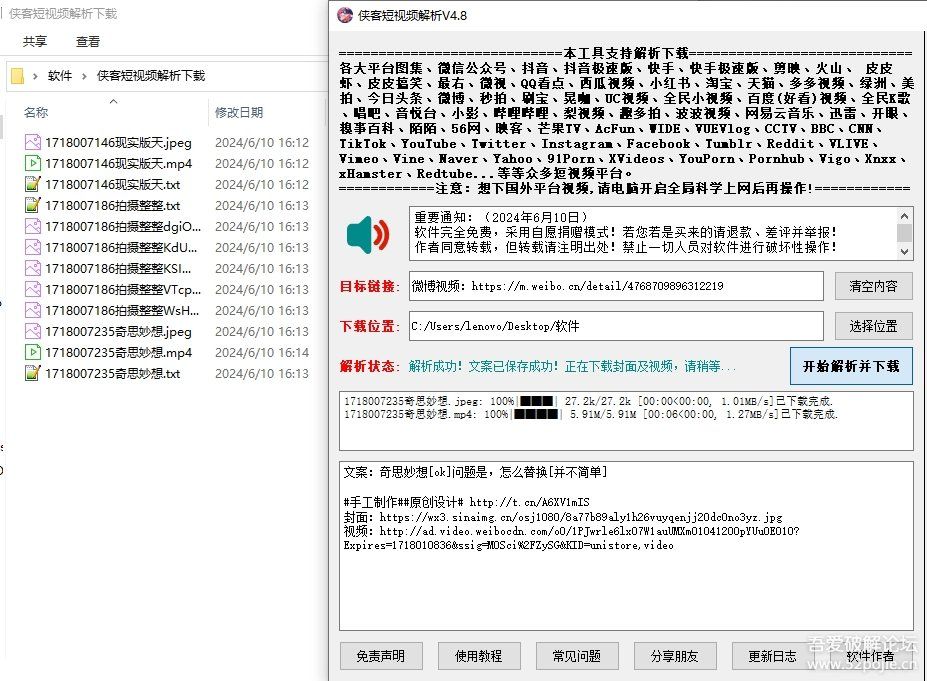Click the sort arrow above the 名称 column
The image size is (927, 681).
[x=113, y=100]
